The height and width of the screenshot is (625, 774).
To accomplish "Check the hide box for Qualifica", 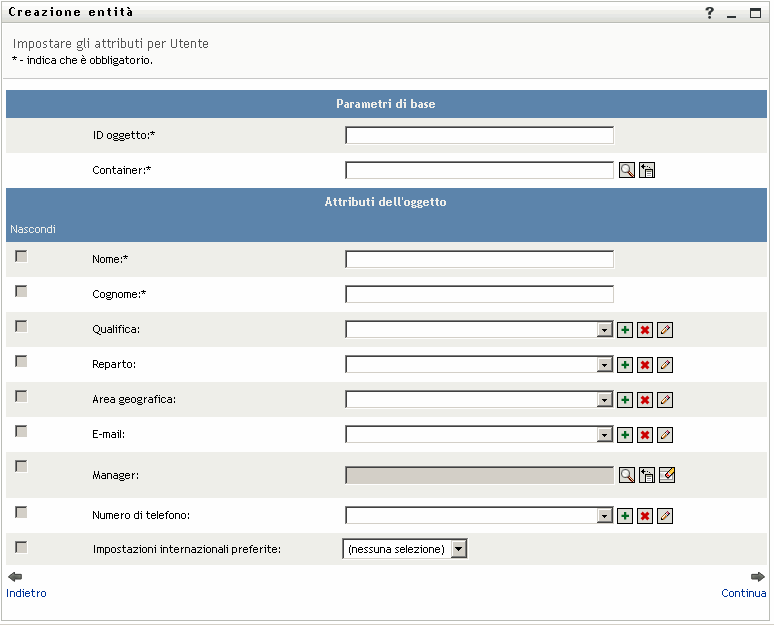I will click(x=21, y=327).
